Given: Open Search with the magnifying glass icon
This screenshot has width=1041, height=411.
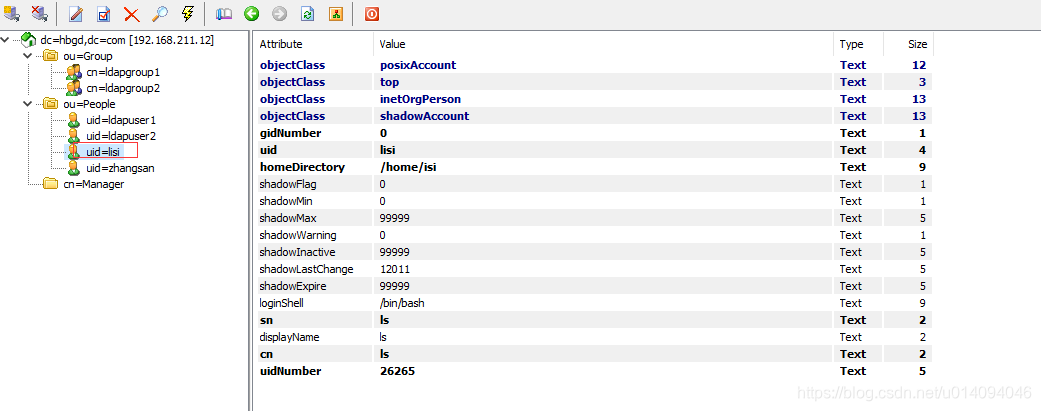Looking at the screenshot, I should 159,13.
